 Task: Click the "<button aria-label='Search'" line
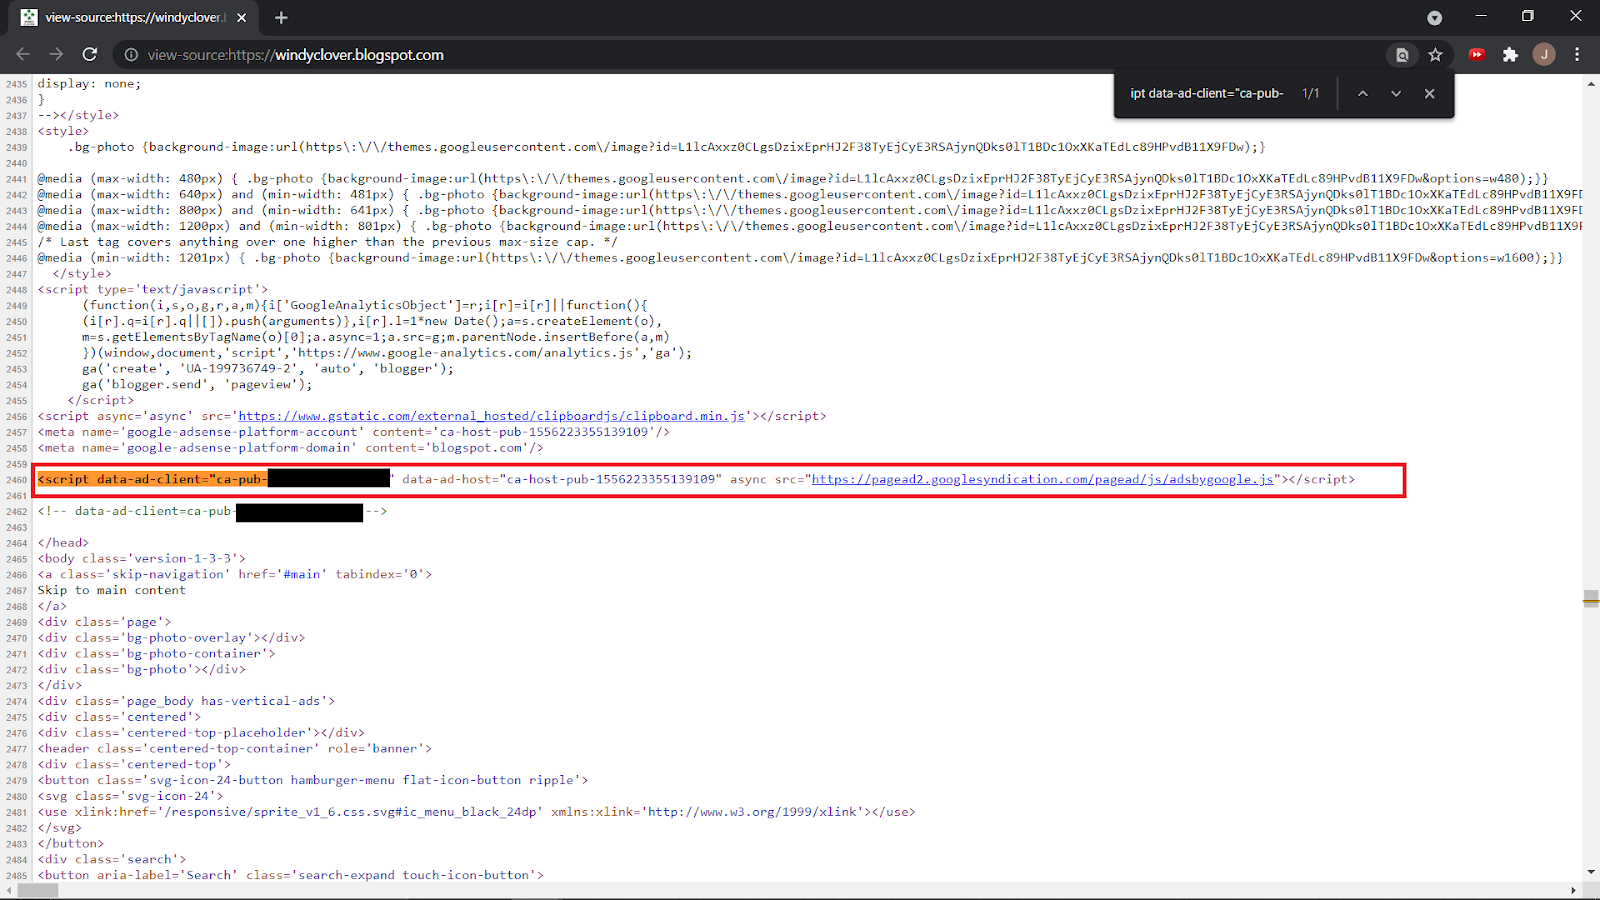tap(291, 875)
